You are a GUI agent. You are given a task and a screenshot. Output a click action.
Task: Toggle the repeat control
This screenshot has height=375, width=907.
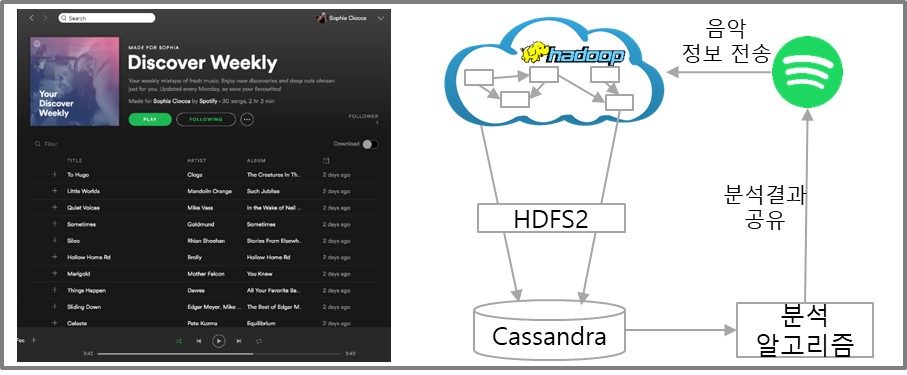click(259, 341)
